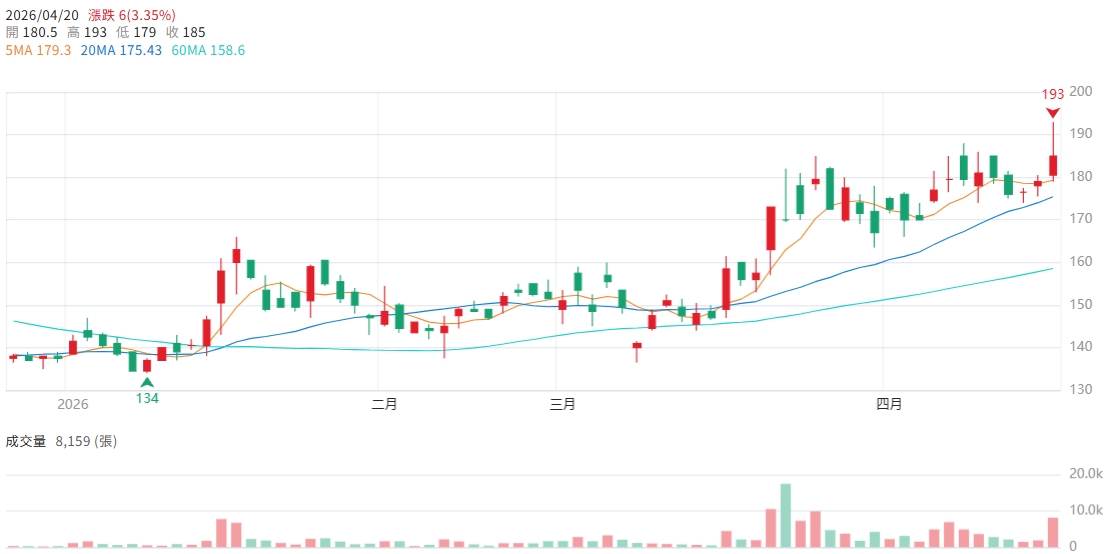Click the 20.0k volume axis label

pos(1086,473)
